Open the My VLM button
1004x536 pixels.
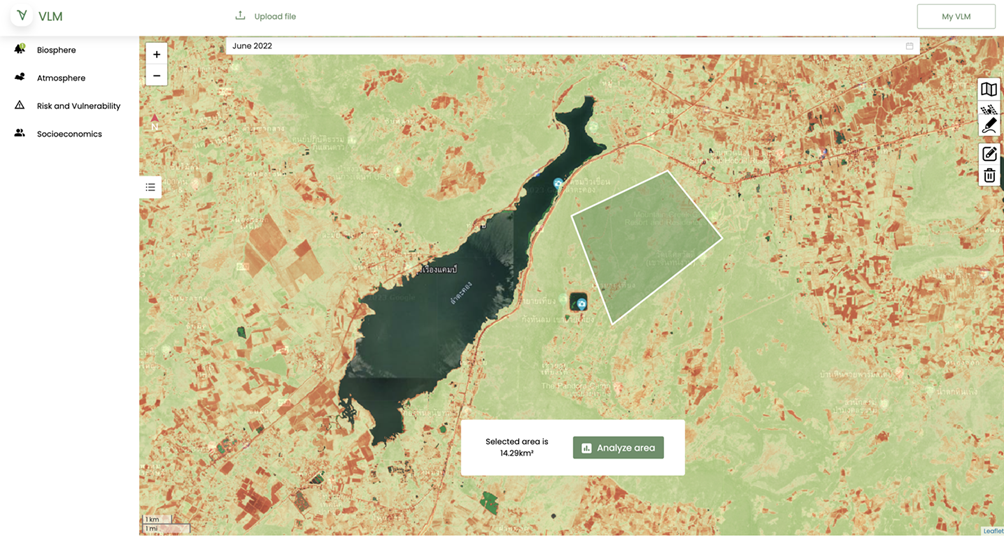point(956,17)
